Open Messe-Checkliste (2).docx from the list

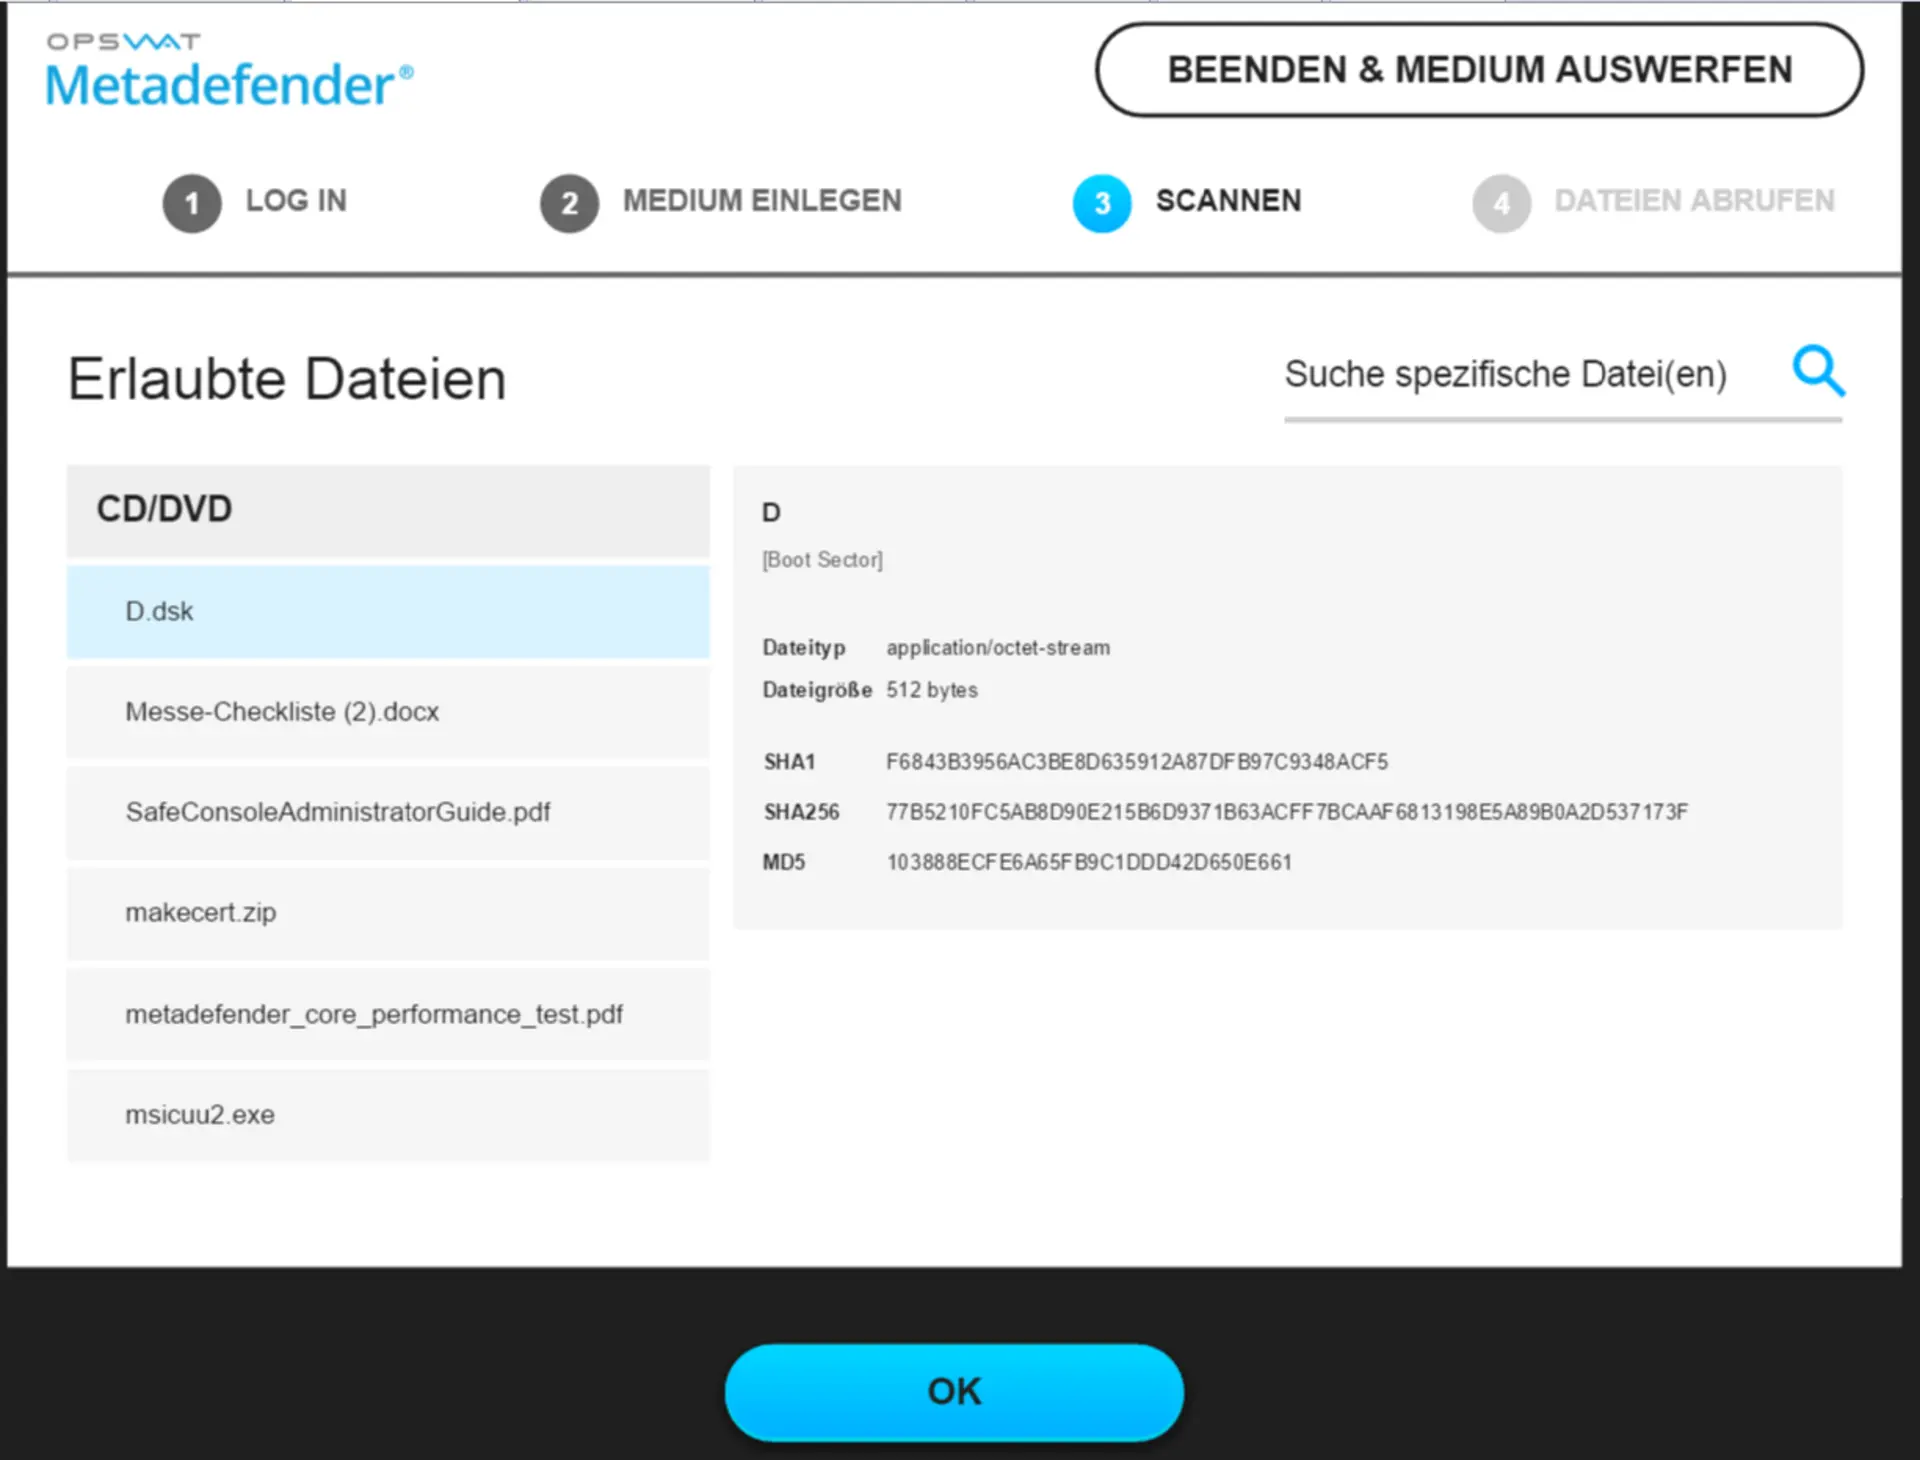point(388,712)
